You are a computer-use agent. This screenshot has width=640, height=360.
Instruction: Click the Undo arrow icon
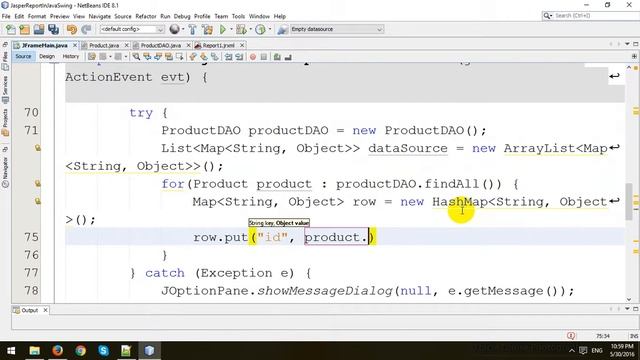click(x=72, y=29)
